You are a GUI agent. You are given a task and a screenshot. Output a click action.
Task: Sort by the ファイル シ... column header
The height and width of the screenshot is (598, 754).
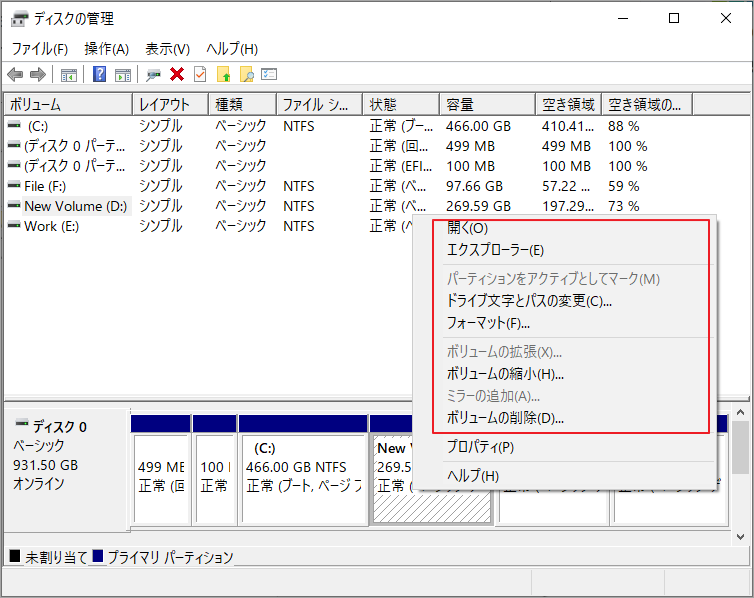320,105
